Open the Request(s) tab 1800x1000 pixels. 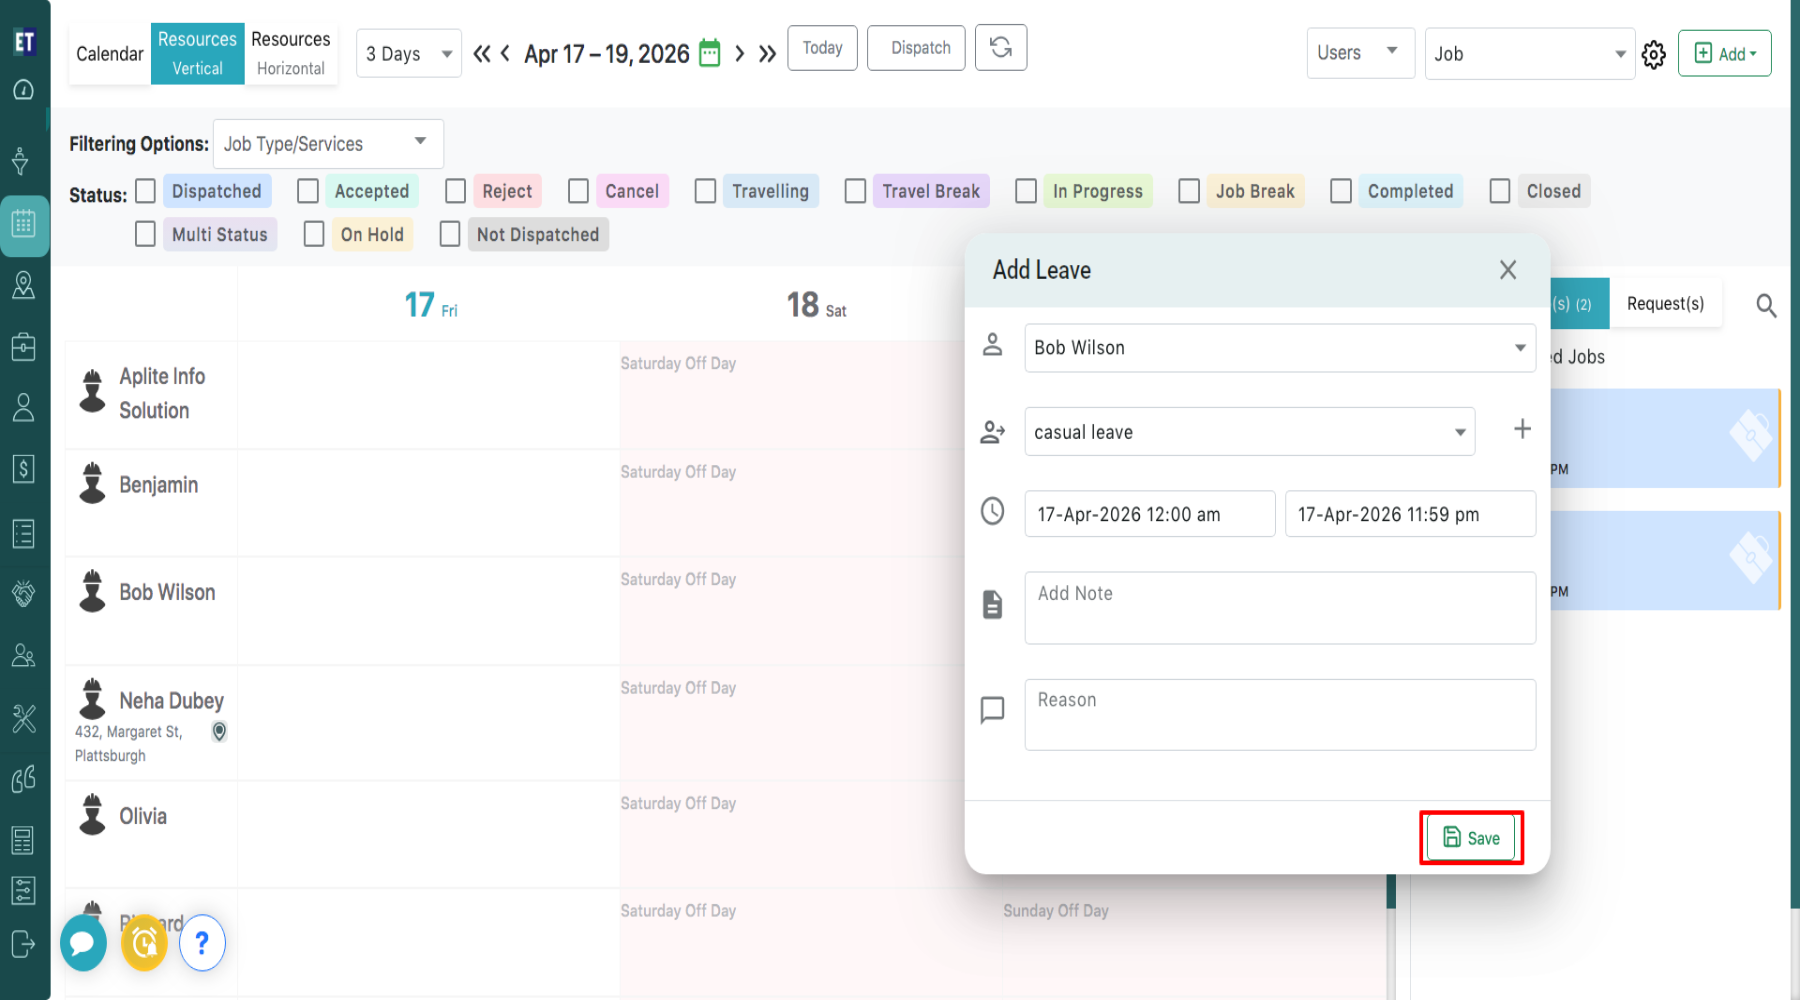click(x=1665, y=304)
